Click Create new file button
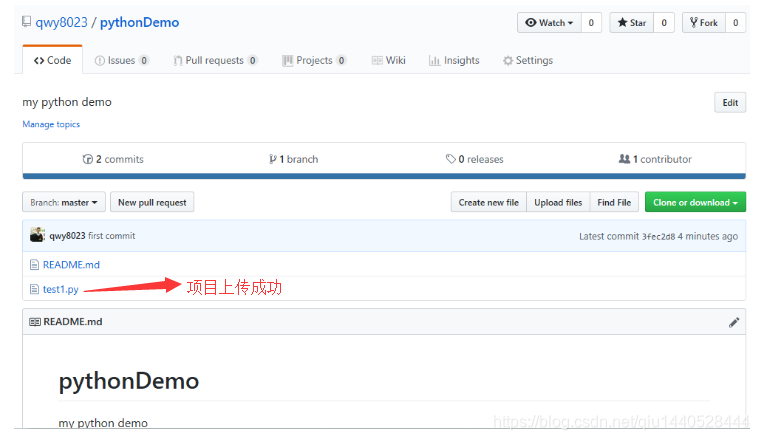The width and height of the screenshot is (759, 440). [x=488, y=202]
